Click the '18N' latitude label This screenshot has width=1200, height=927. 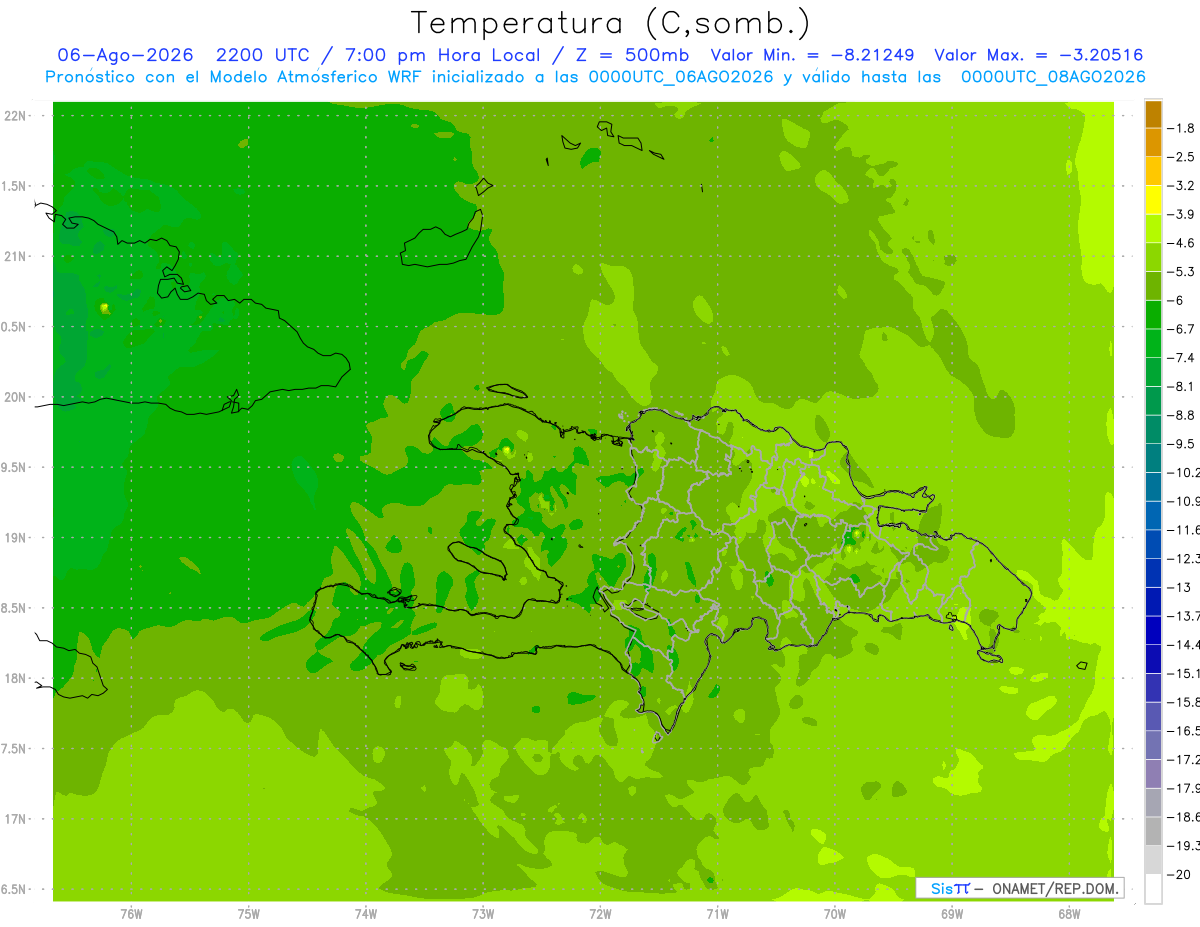[x=16, y=678]
